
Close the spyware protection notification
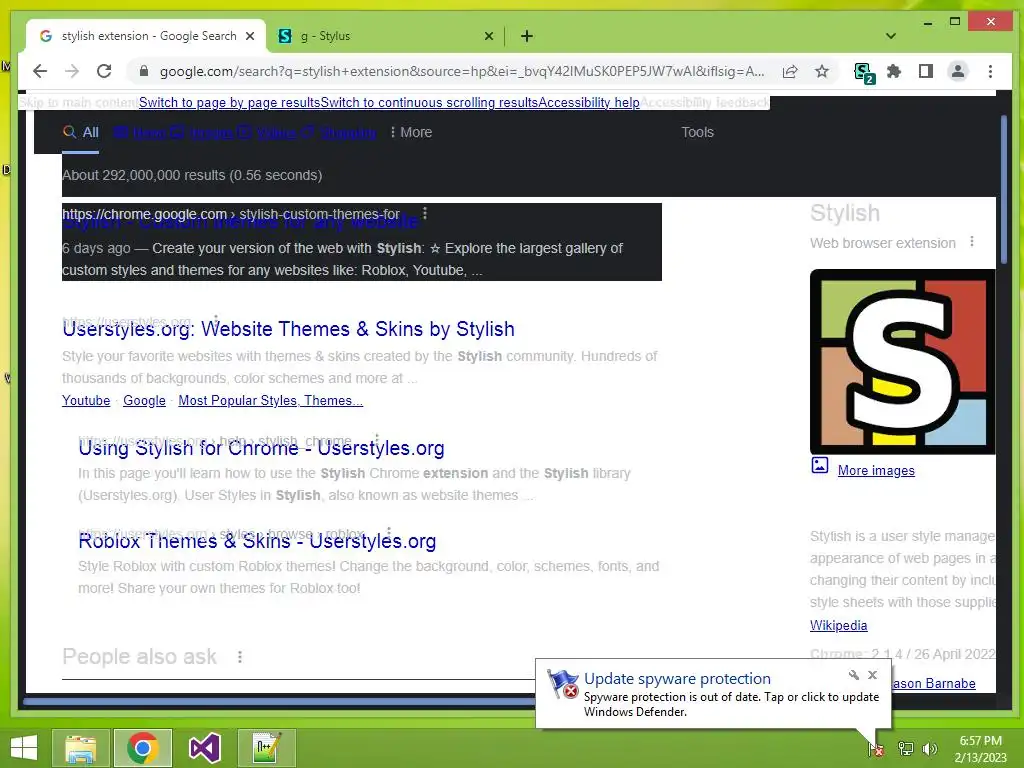pos(872,675)
